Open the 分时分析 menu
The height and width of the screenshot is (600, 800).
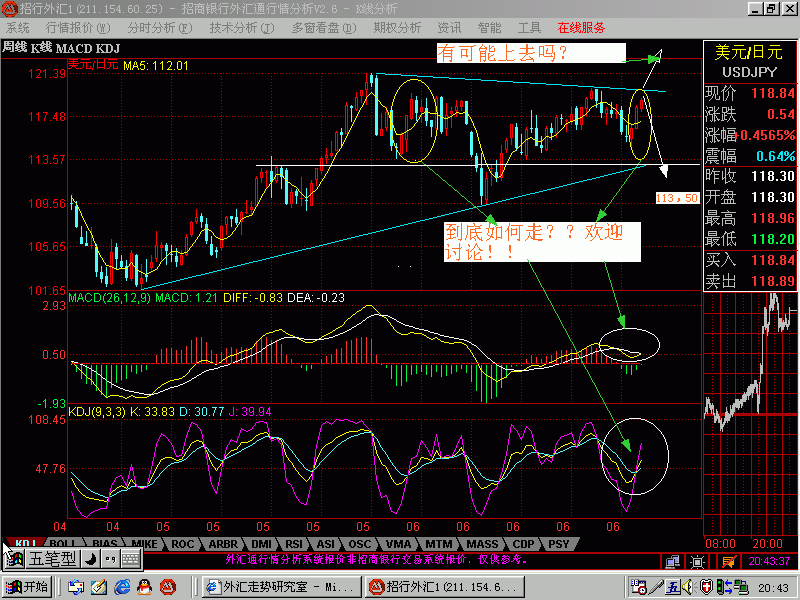click(160, 28)
